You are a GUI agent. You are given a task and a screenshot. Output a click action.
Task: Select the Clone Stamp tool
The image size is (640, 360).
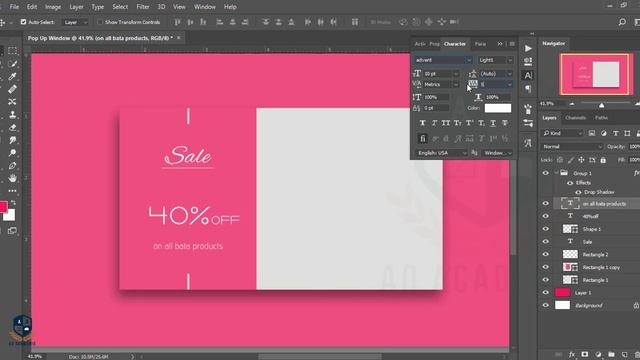click(x=12, y=115)
